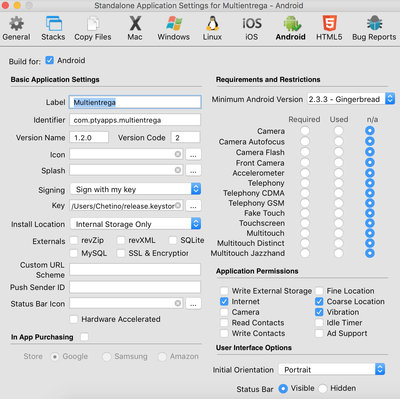
Task: Open the Copy Files pane
Action: click(93, 29)
